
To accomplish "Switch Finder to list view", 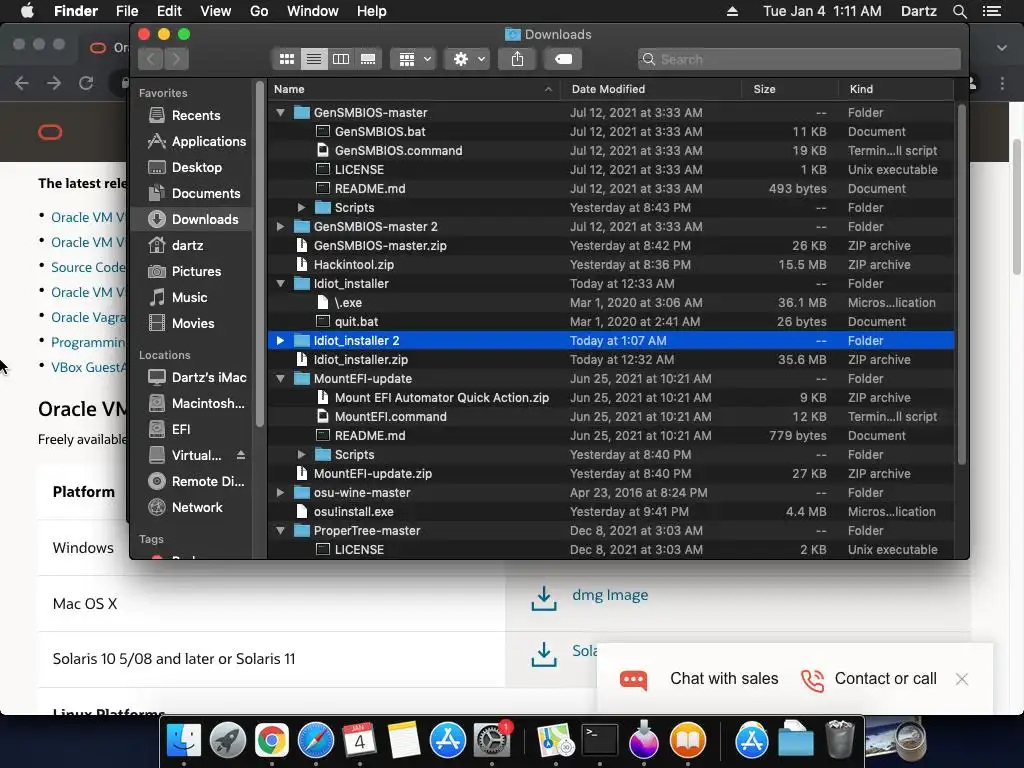I will click(x=314, y=59).
